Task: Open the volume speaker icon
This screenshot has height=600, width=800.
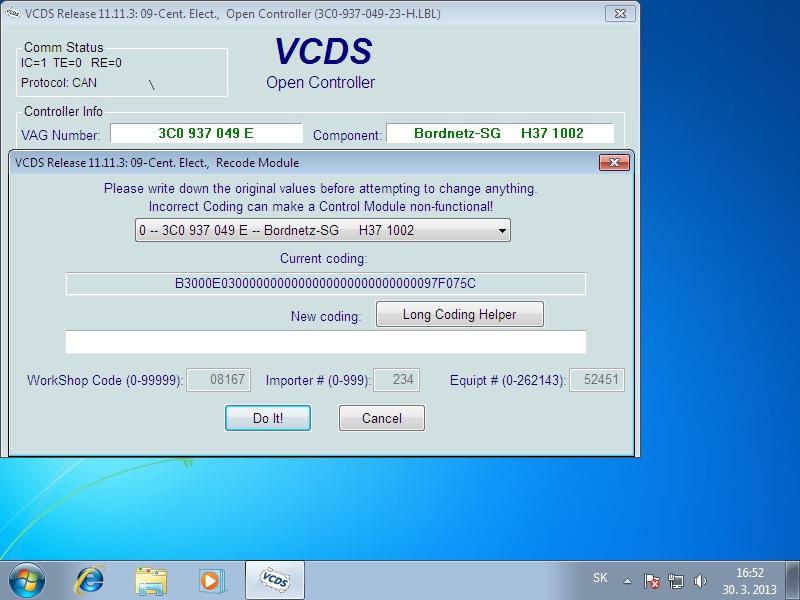Action: point(700,581)
